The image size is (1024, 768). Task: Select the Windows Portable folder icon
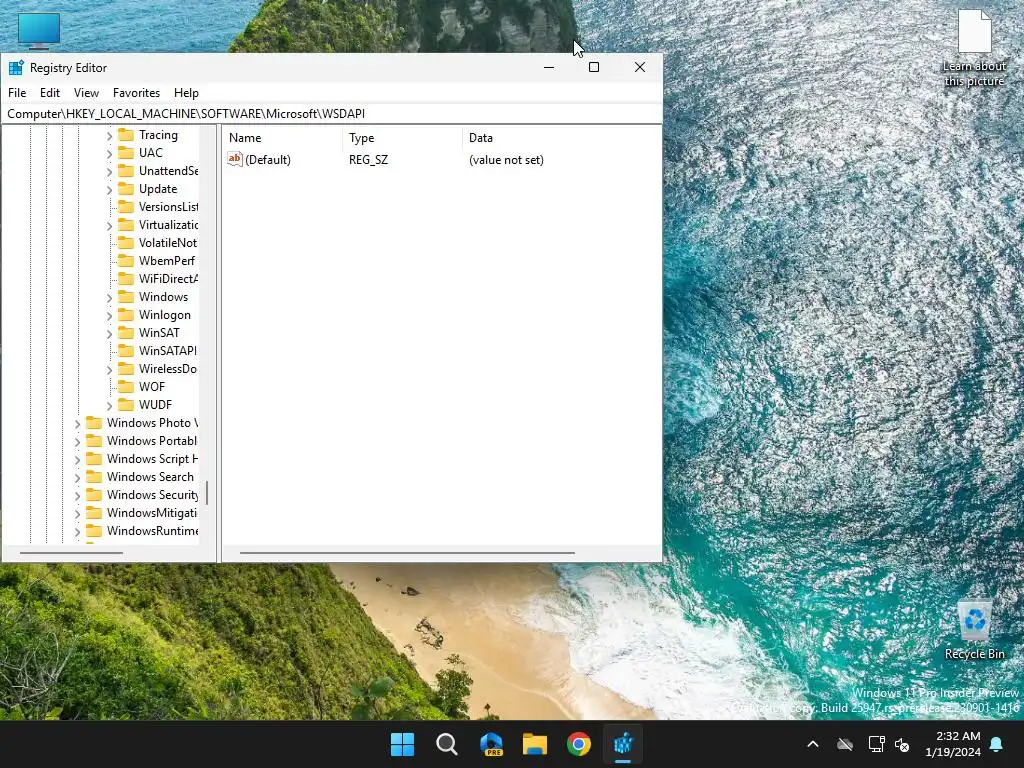(94, 441)
